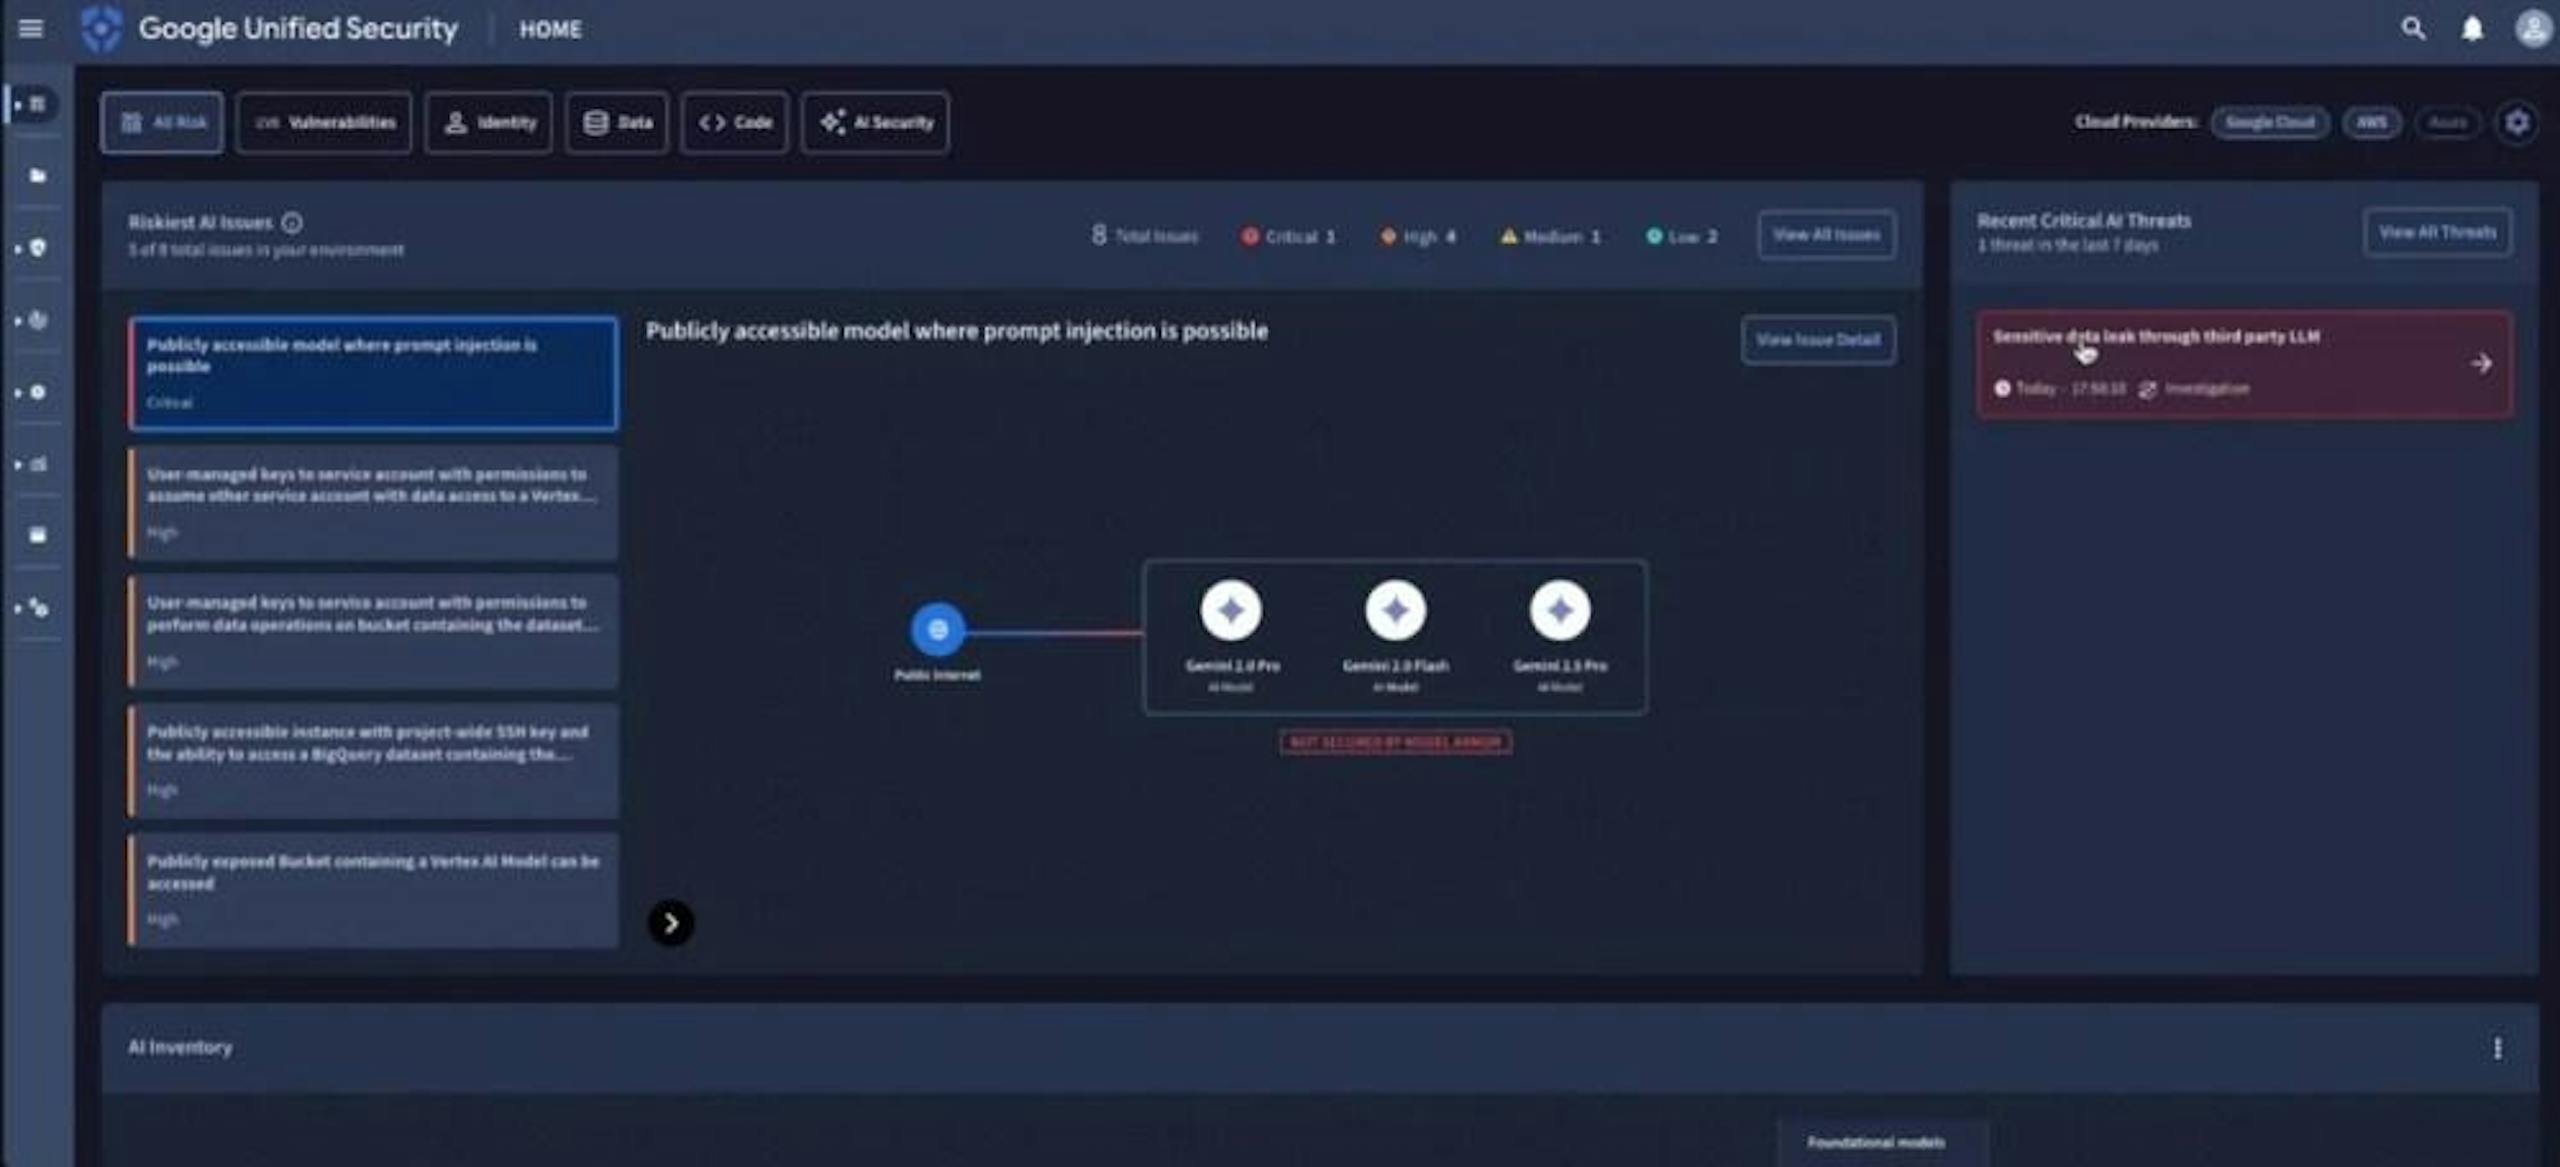Screen dimensions: 2560x1167
Task: Select the project-wide SSH key issue card
Action: tap(373, 760)
